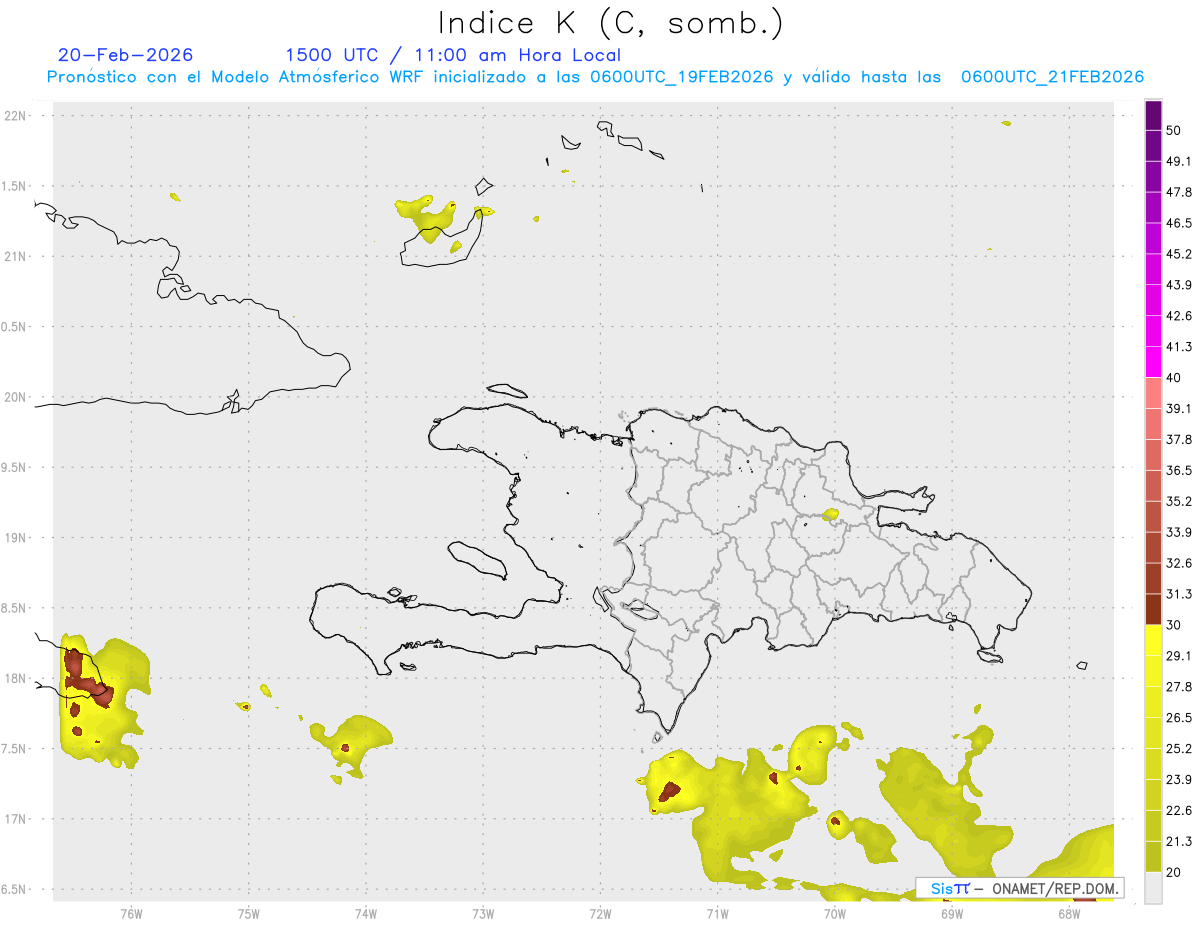Click the dark purple swatch above 50

point(1154,115)
